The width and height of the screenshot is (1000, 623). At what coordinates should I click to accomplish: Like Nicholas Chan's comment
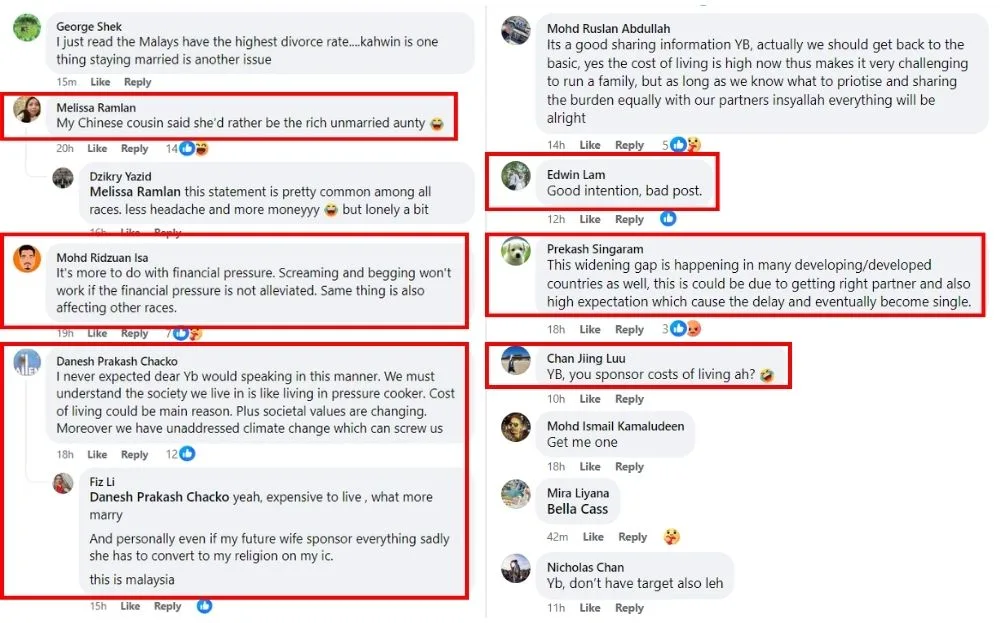[590, 608]
